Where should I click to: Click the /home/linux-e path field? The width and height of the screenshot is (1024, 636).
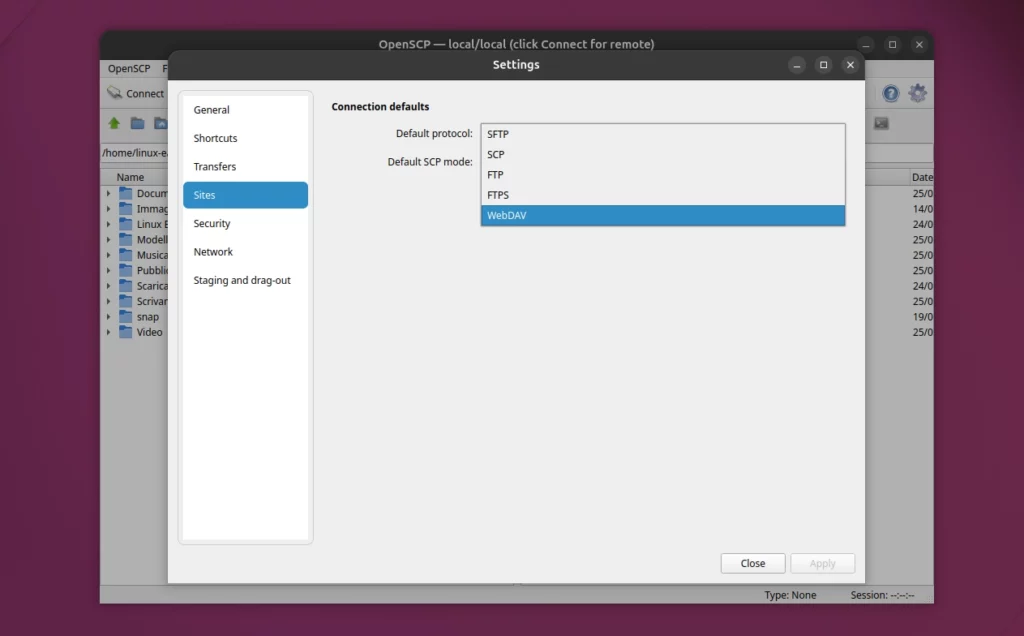point(135,153)
